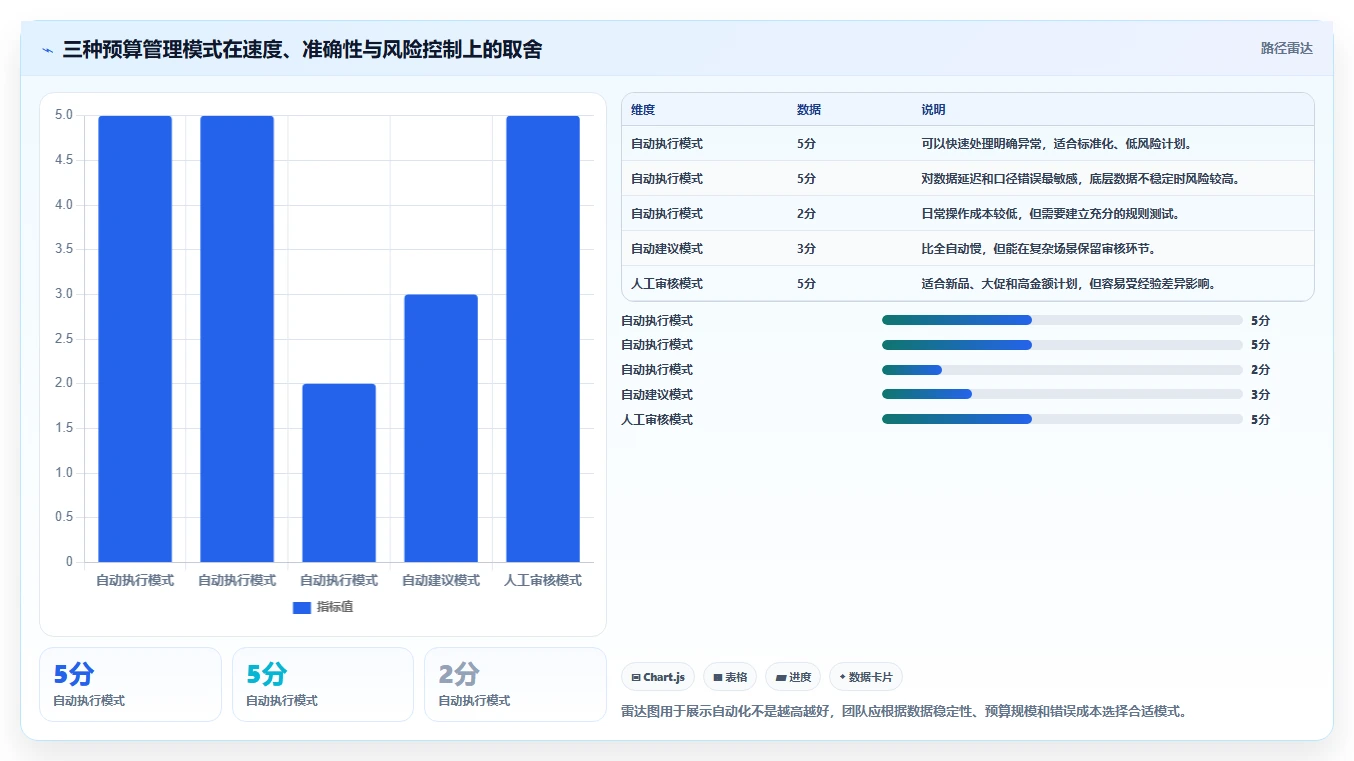1354x761 pixels.
Task: Click the 数据 column header
Action: point(809,110)
